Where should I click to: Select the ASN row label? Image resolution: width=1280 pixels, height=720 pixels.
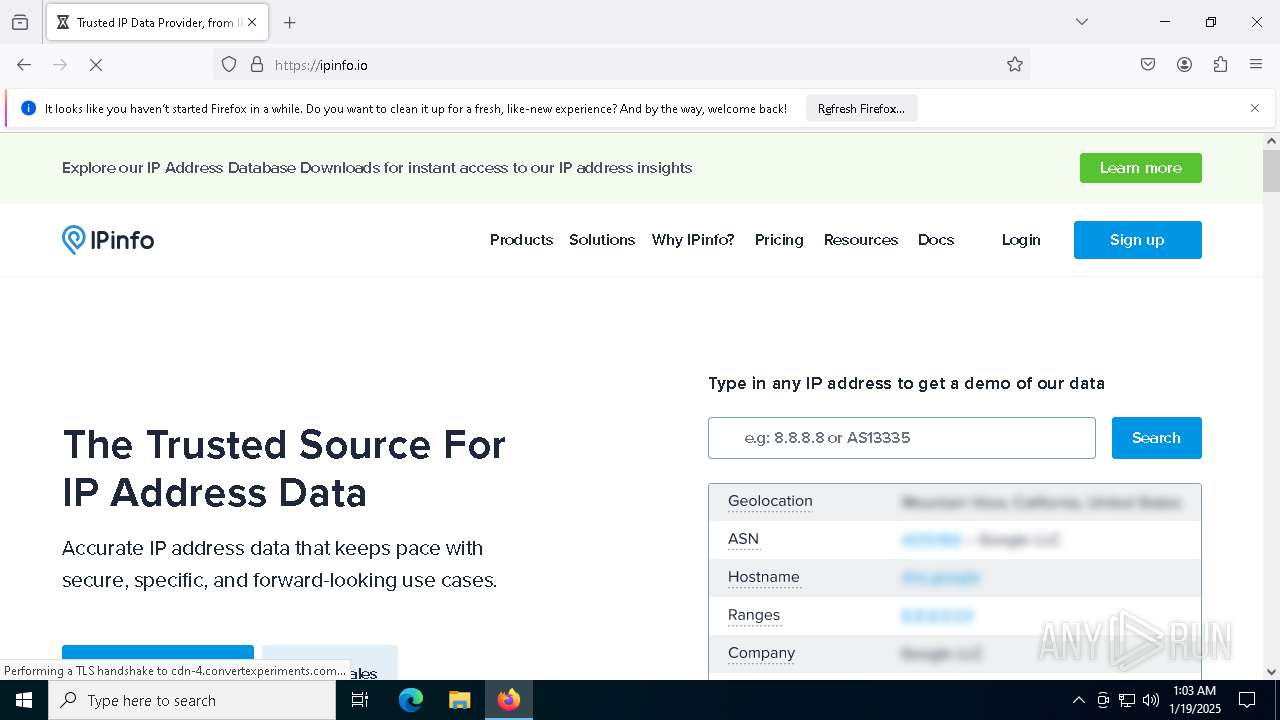click(743, 539)
